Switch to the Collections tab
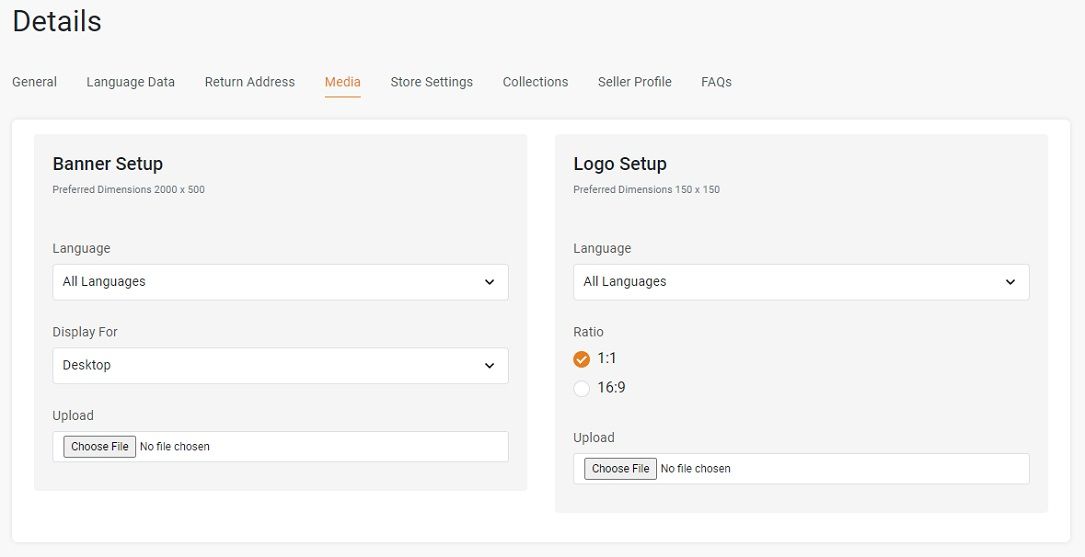Screen dimensions: 1085x557 pyautogui.click(x=536, y=82)
